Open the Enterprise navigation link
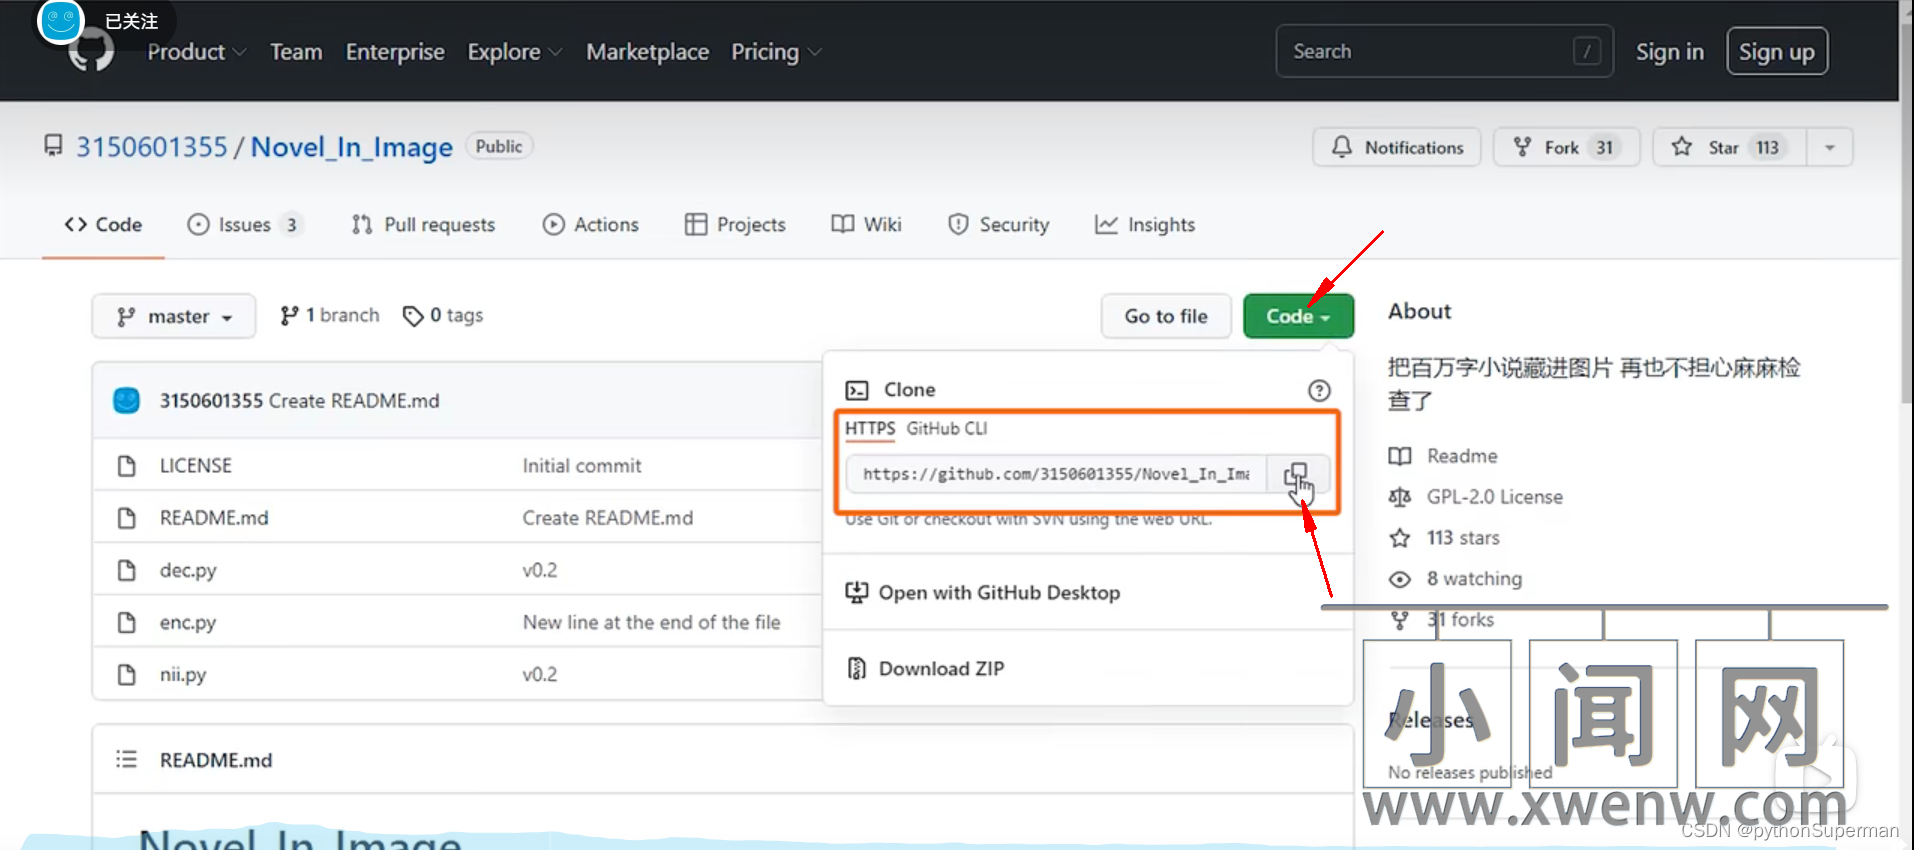The image size is (1914, 850). [395, 52]
